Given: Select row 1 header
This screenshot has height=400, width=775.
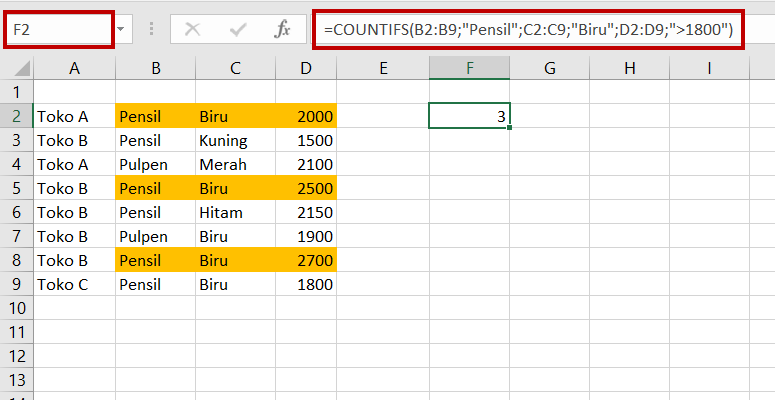Looking at the screenshot, I should coord(16,92).
